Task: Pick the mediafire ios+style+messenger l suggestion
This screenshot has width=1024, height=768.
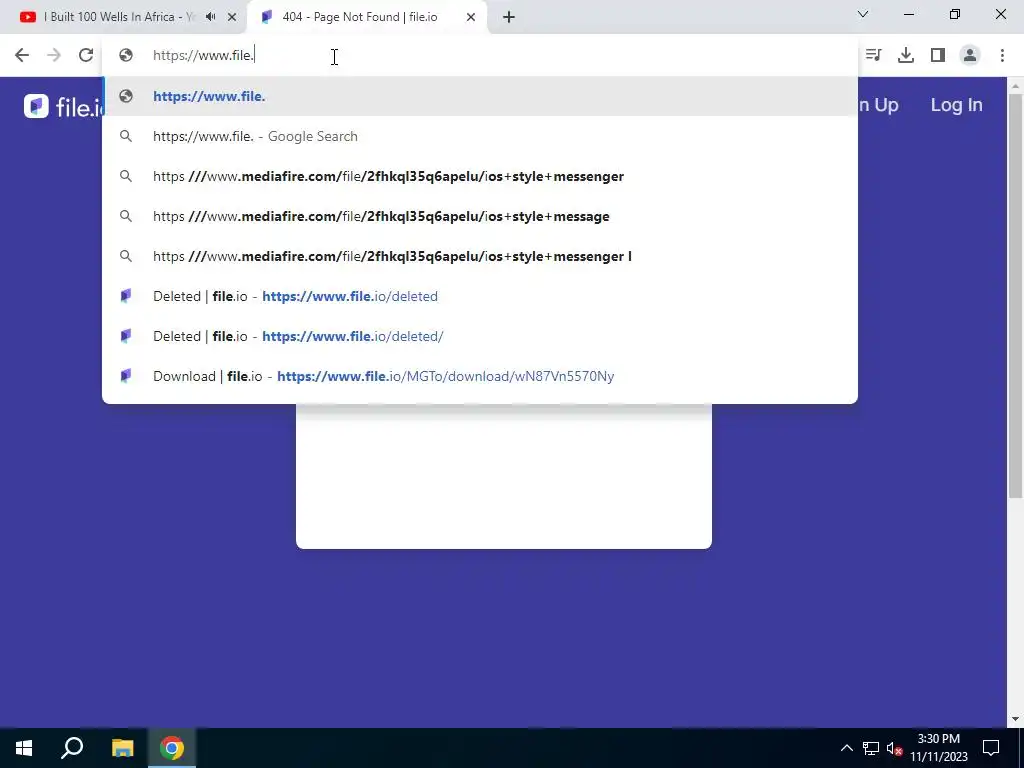Action: click(480, 256)
